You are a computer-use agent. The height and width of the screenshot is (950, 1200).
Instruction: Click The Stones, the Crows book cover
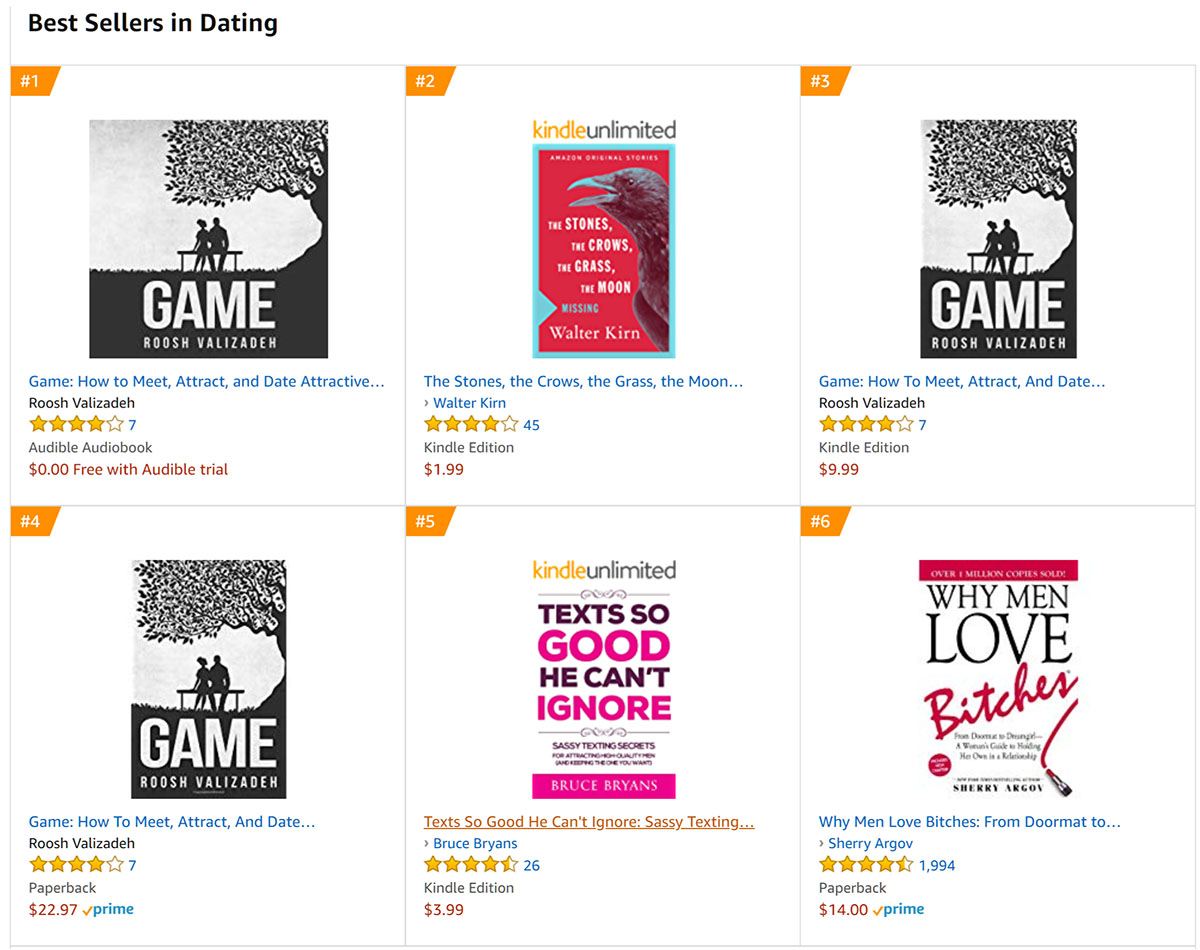coord(603,250)
